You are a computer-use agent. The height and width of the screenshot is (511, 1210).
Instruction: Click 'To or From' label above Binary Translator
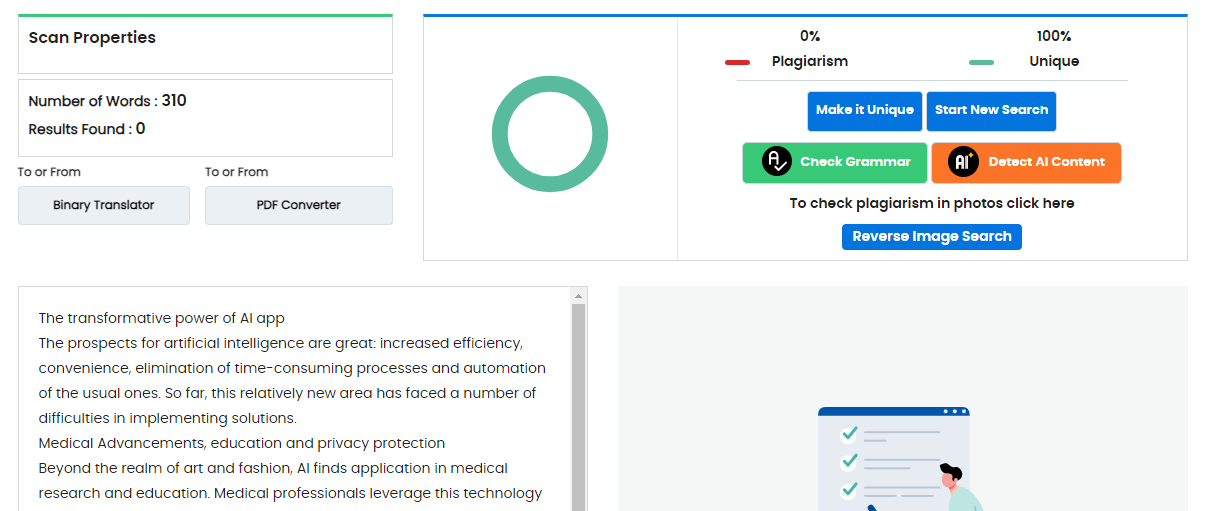tap(49, 172)
